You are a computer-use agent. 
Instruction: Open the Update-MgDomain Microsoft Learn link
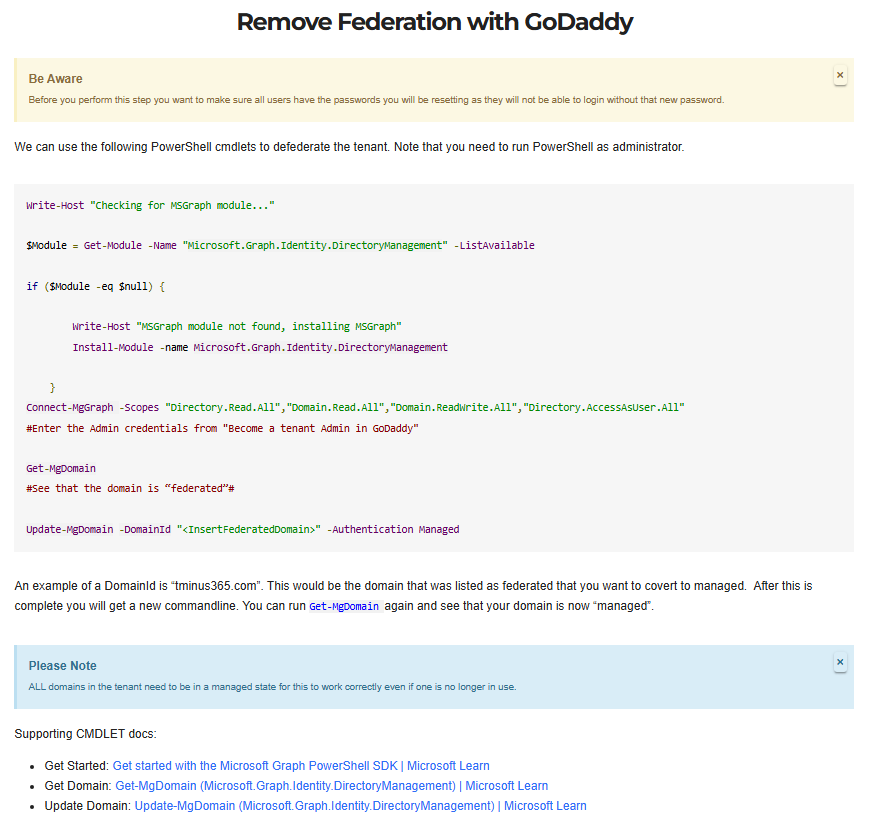pyautogui.click(x=360, y=806)
